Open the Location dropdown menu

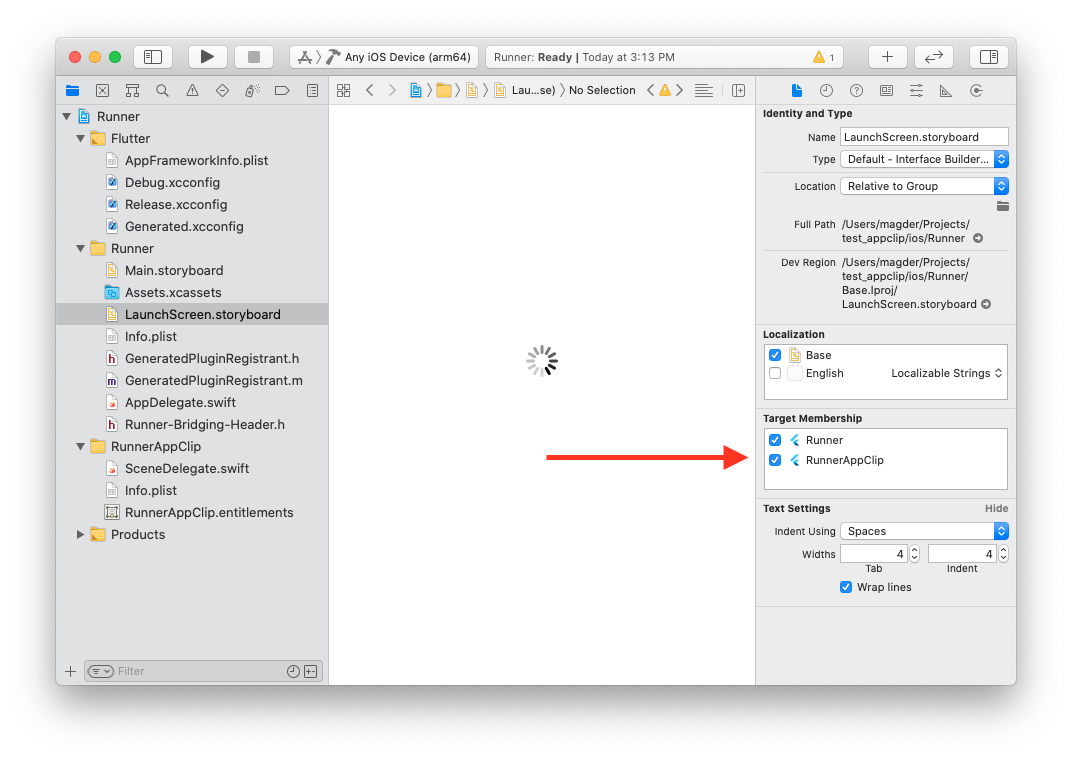[x=923, y=186]
